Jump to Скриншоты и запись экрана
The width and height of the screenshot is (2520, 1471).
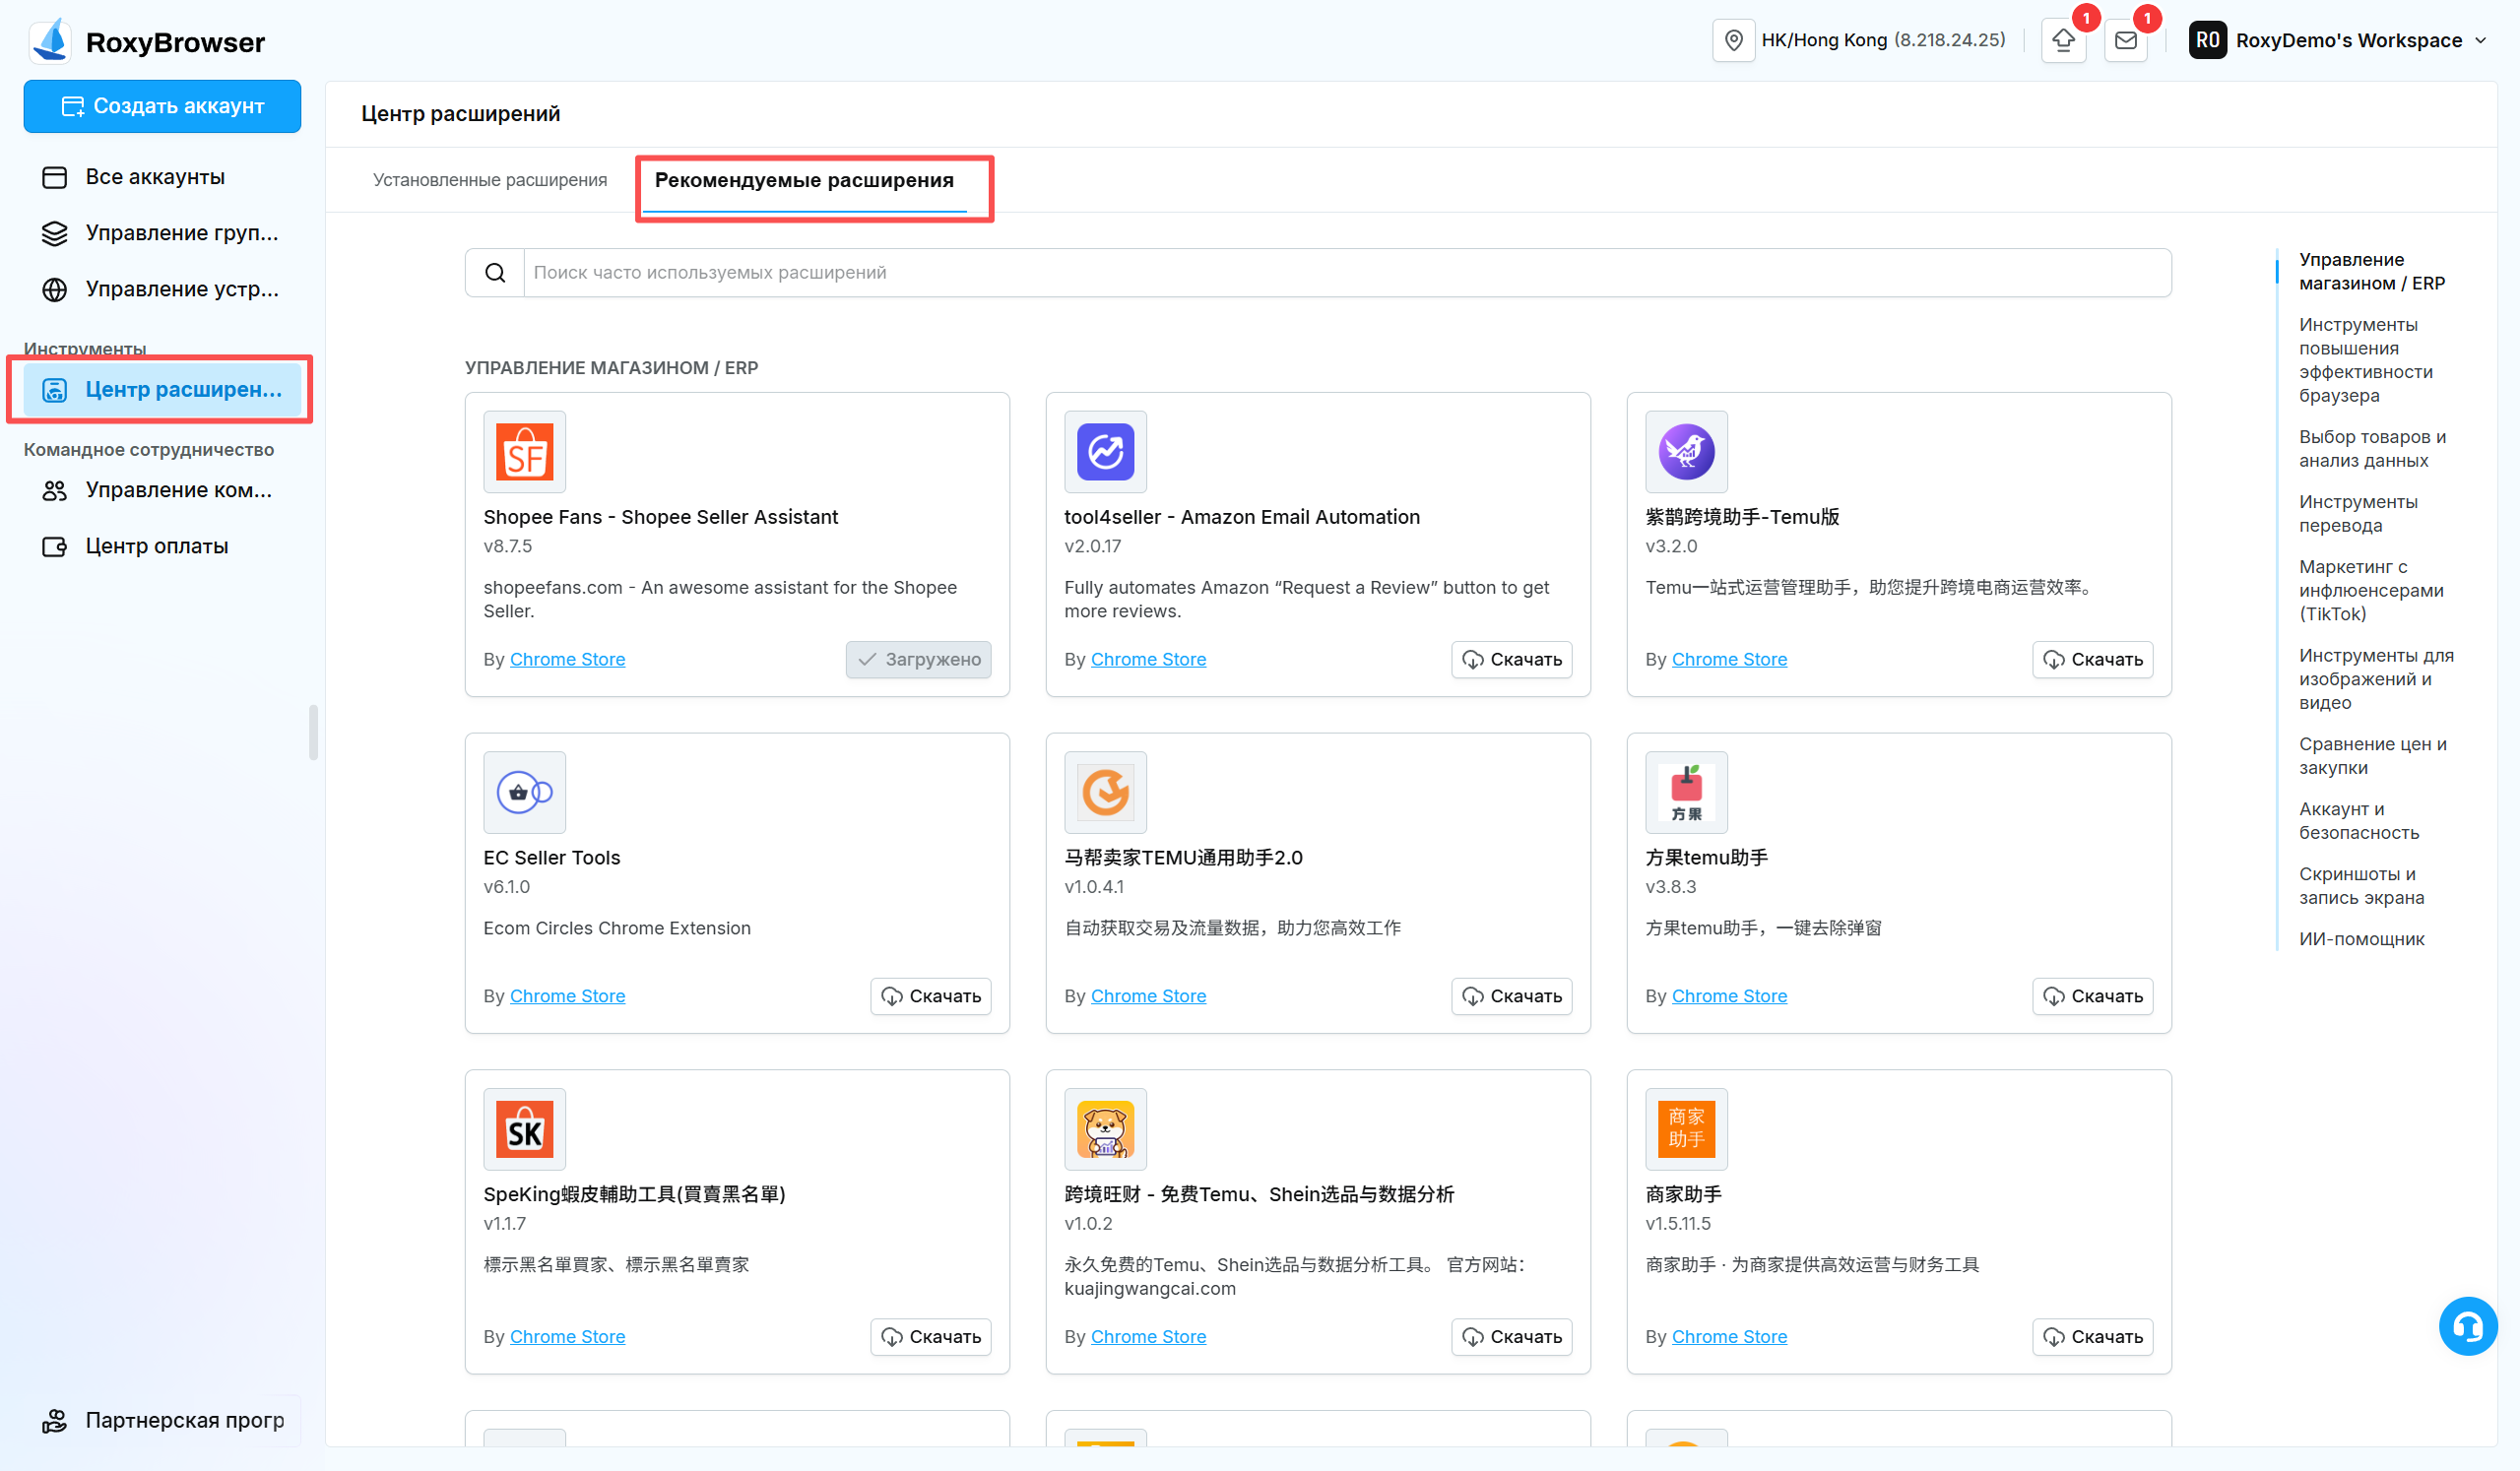[2361, 886]
